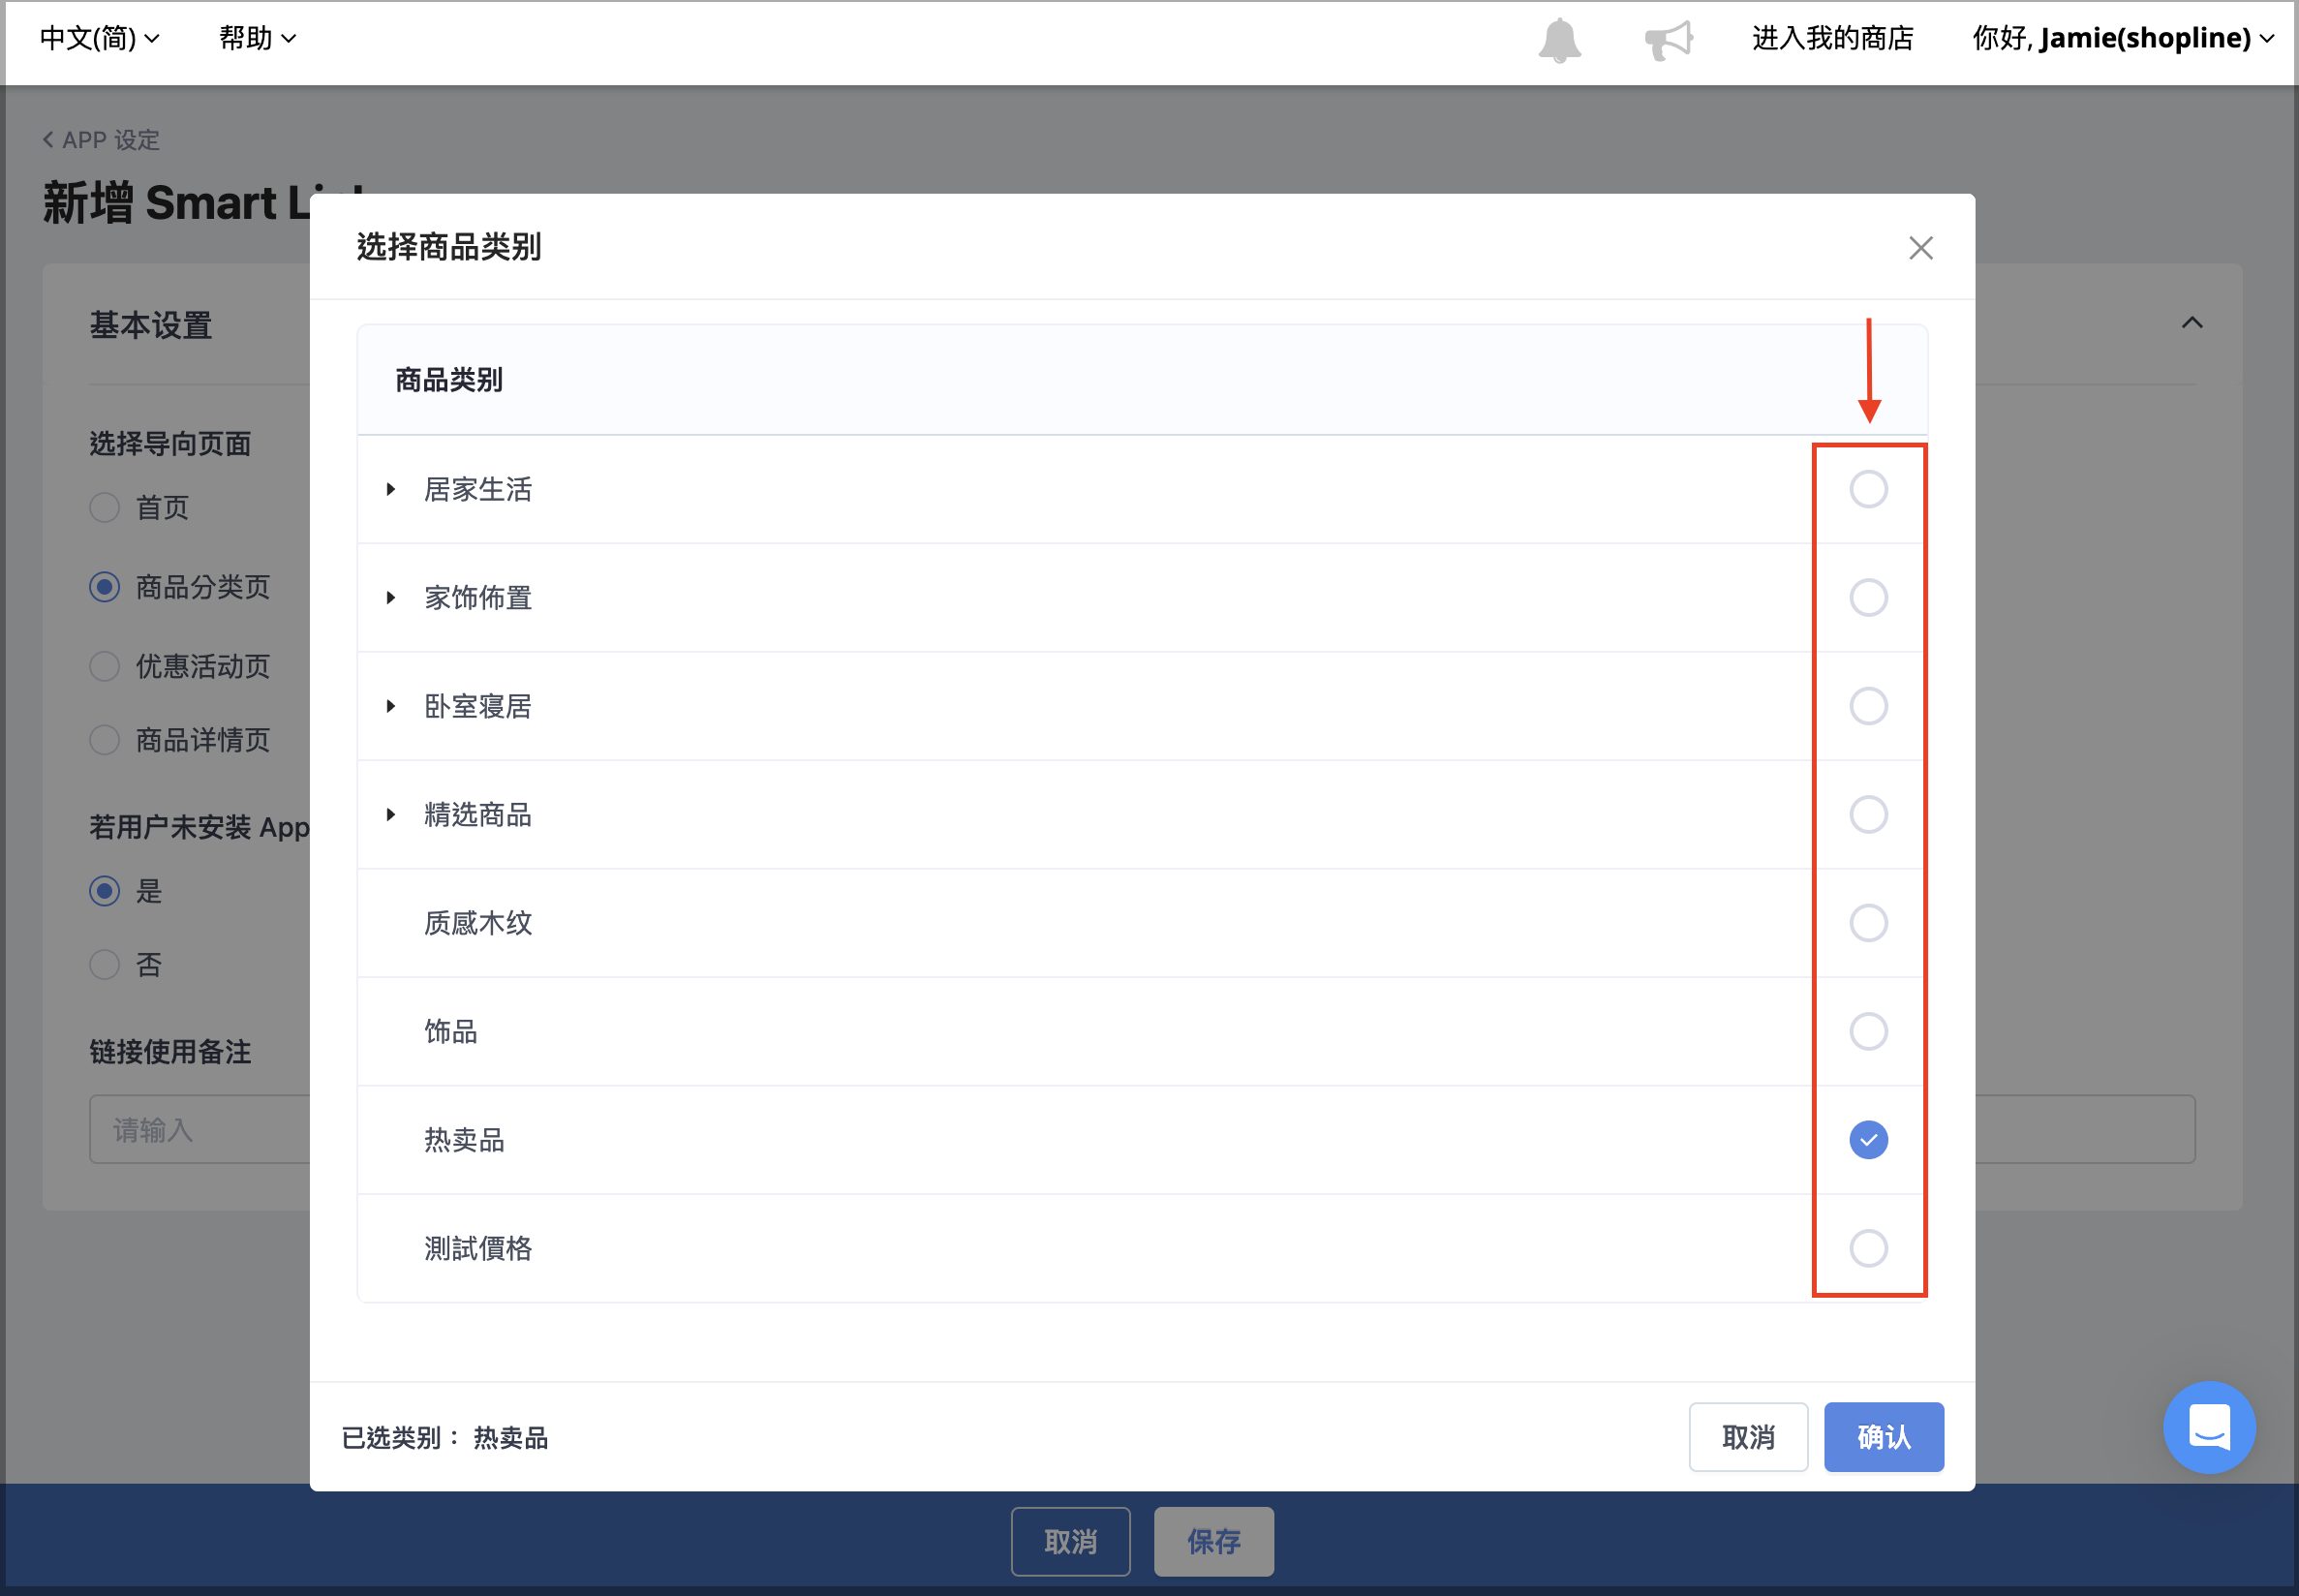Click 进入我的商店 link
The image size is (2299, 1596).
1832,38
